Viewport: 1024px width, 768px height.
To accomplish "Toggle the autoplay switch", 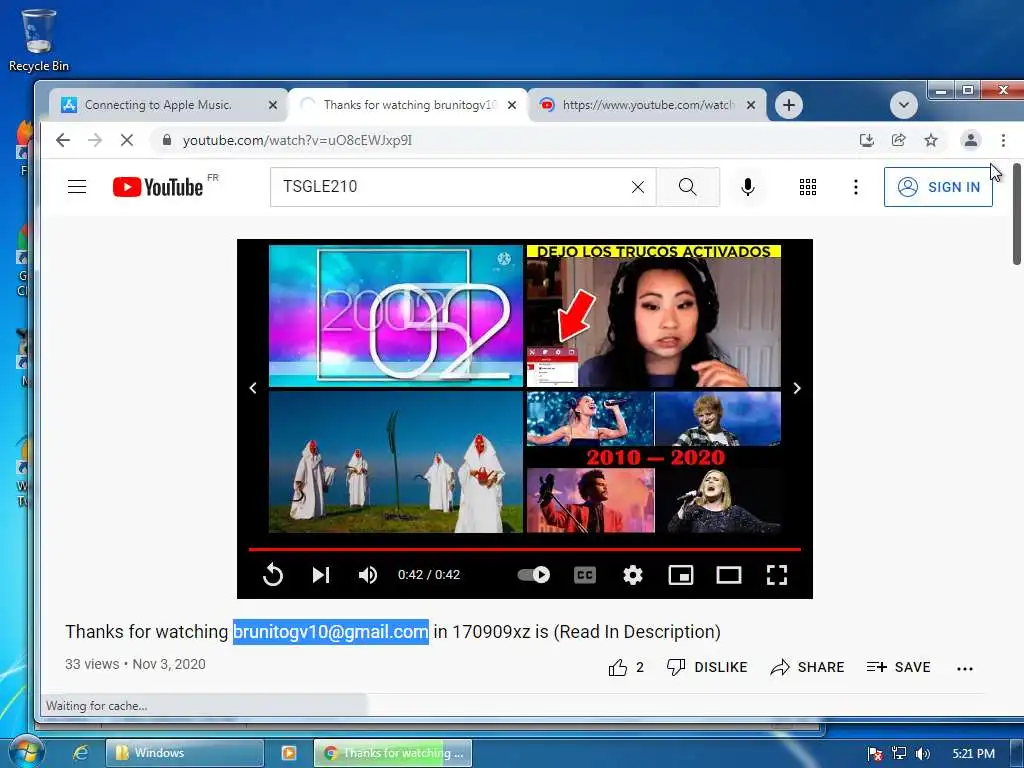I will pos(534,575).
